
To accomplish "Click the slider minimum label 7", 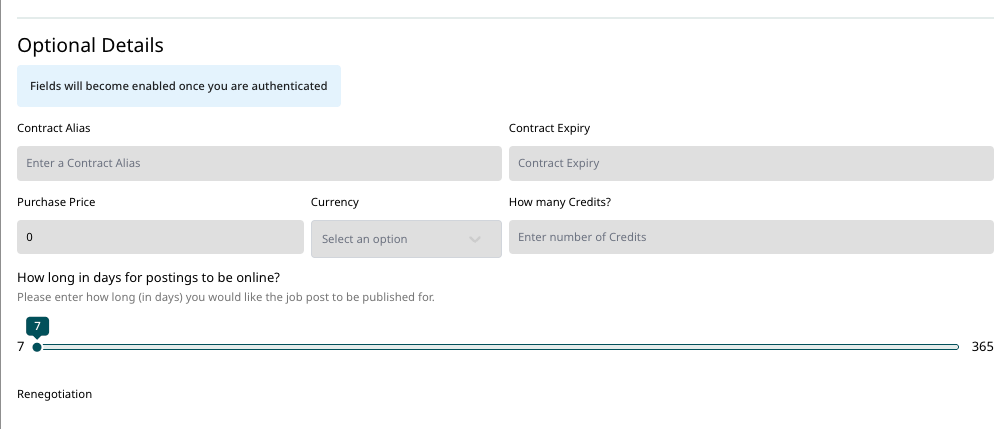I will coord(21,347).
